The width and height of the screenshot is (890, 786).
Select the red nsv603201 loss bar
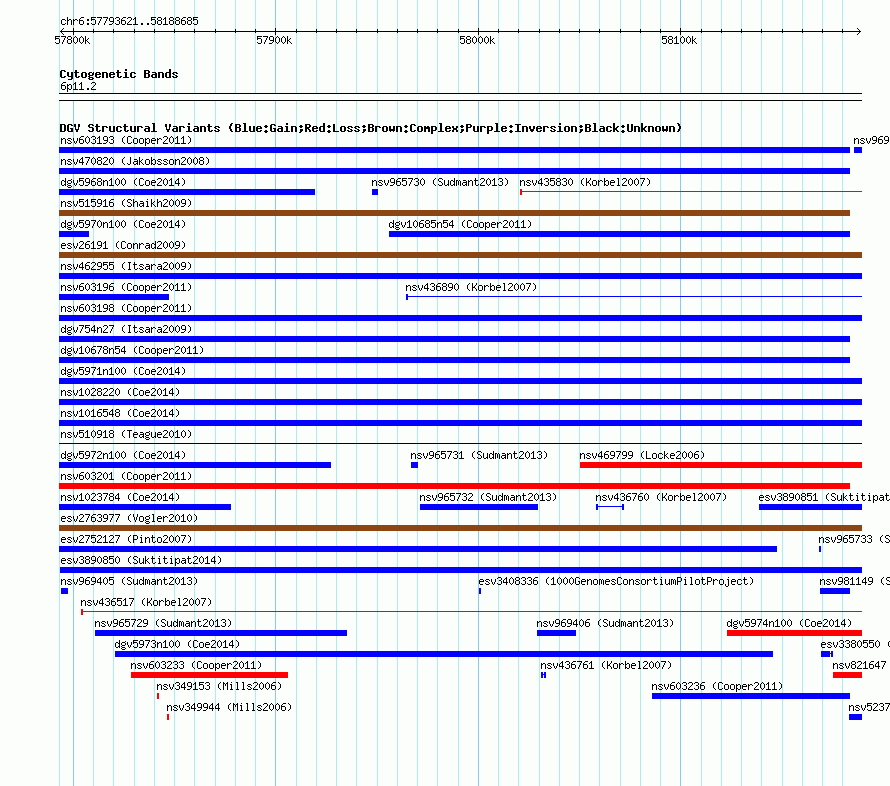pos(455,486)
